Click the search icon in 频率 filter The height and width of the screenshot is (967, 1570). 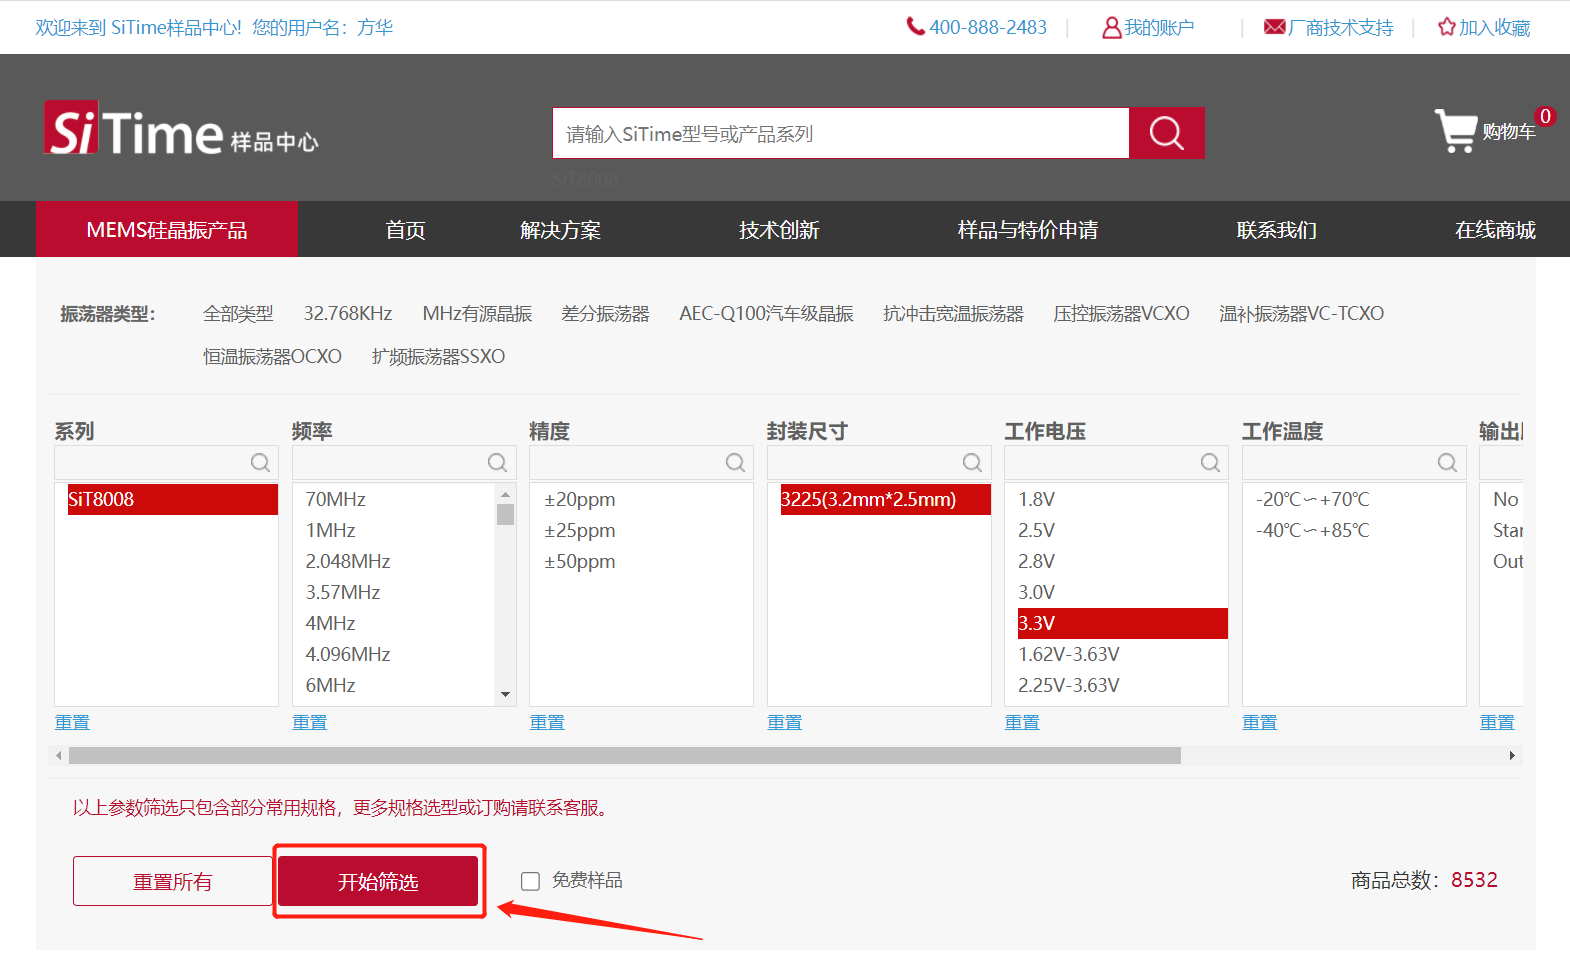497,462
